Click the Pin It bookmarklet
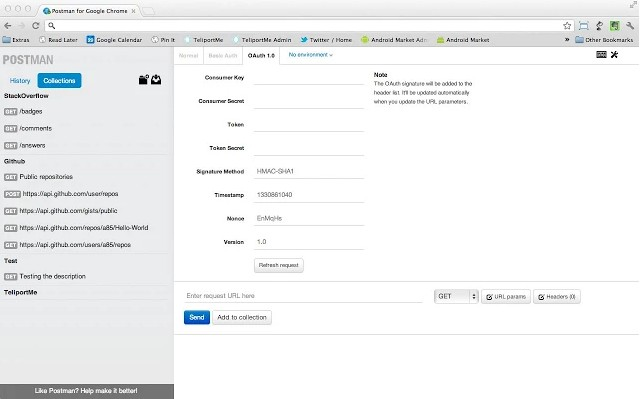 [163, 40]
